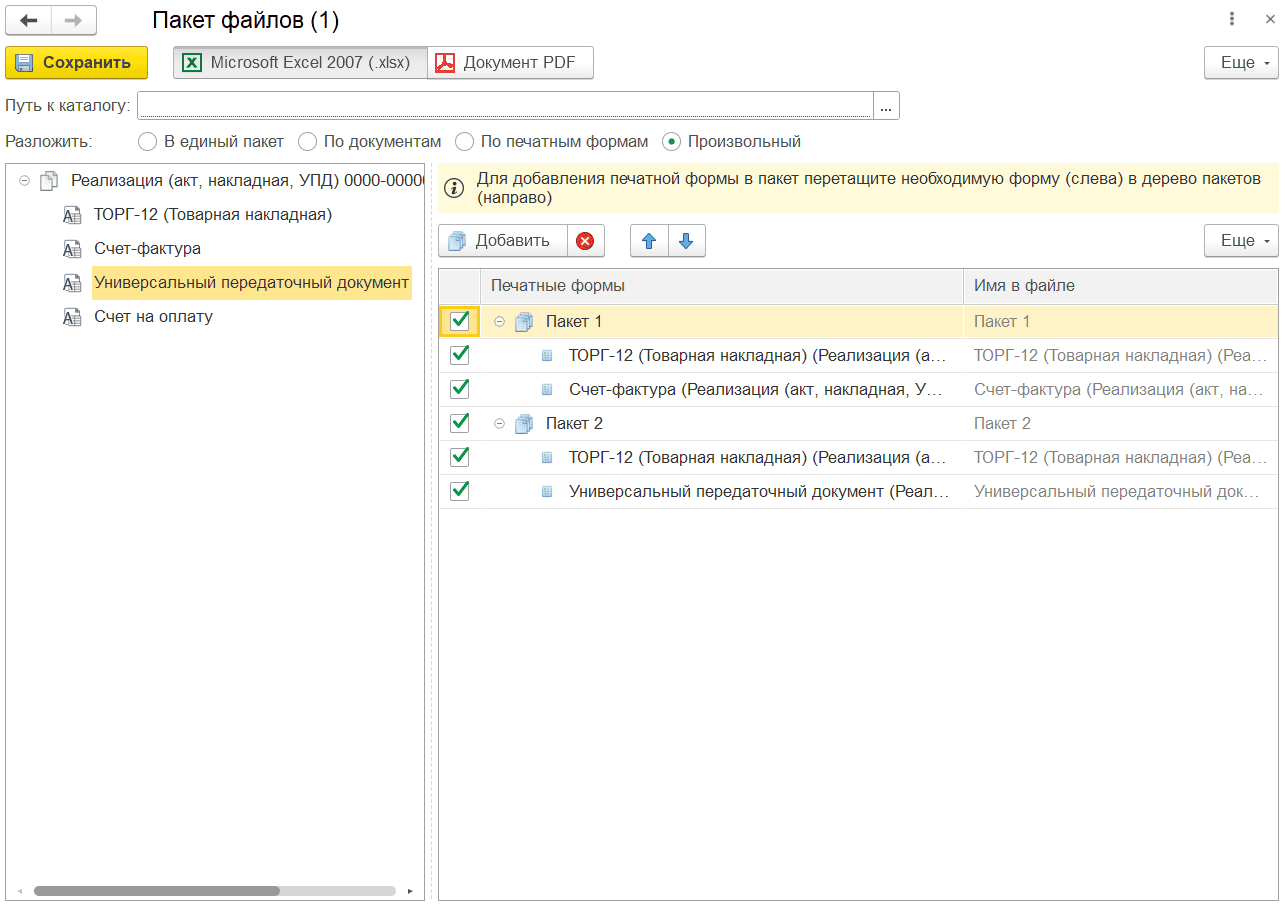This screenshot has height=906, width=1287.
Task: Select the По документам radio option
Action: pyautogui.click(x=308, y=142)
